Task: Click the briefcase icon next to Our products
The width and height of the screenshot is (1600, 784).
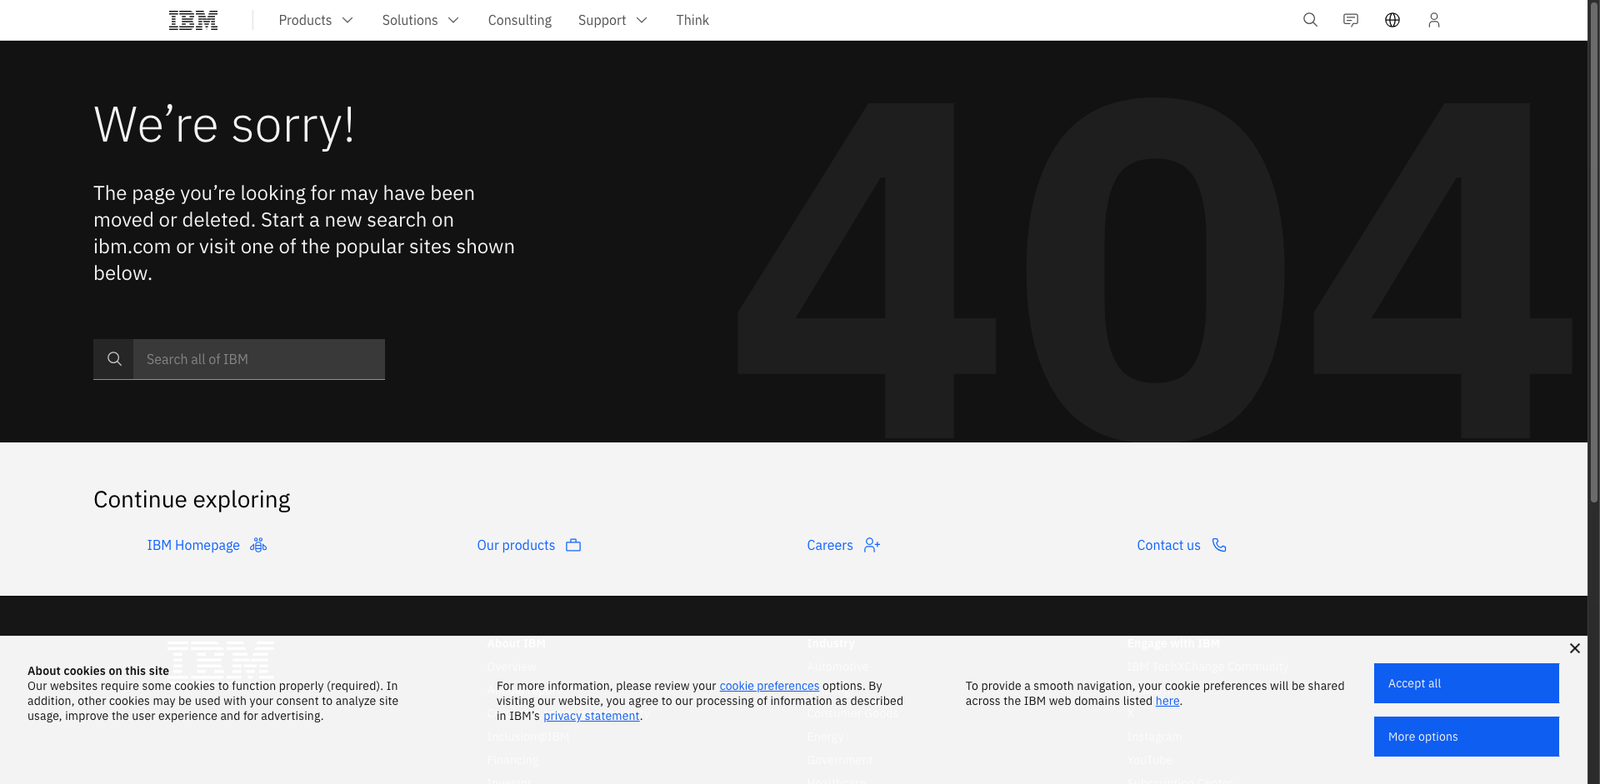Action: 573,545
